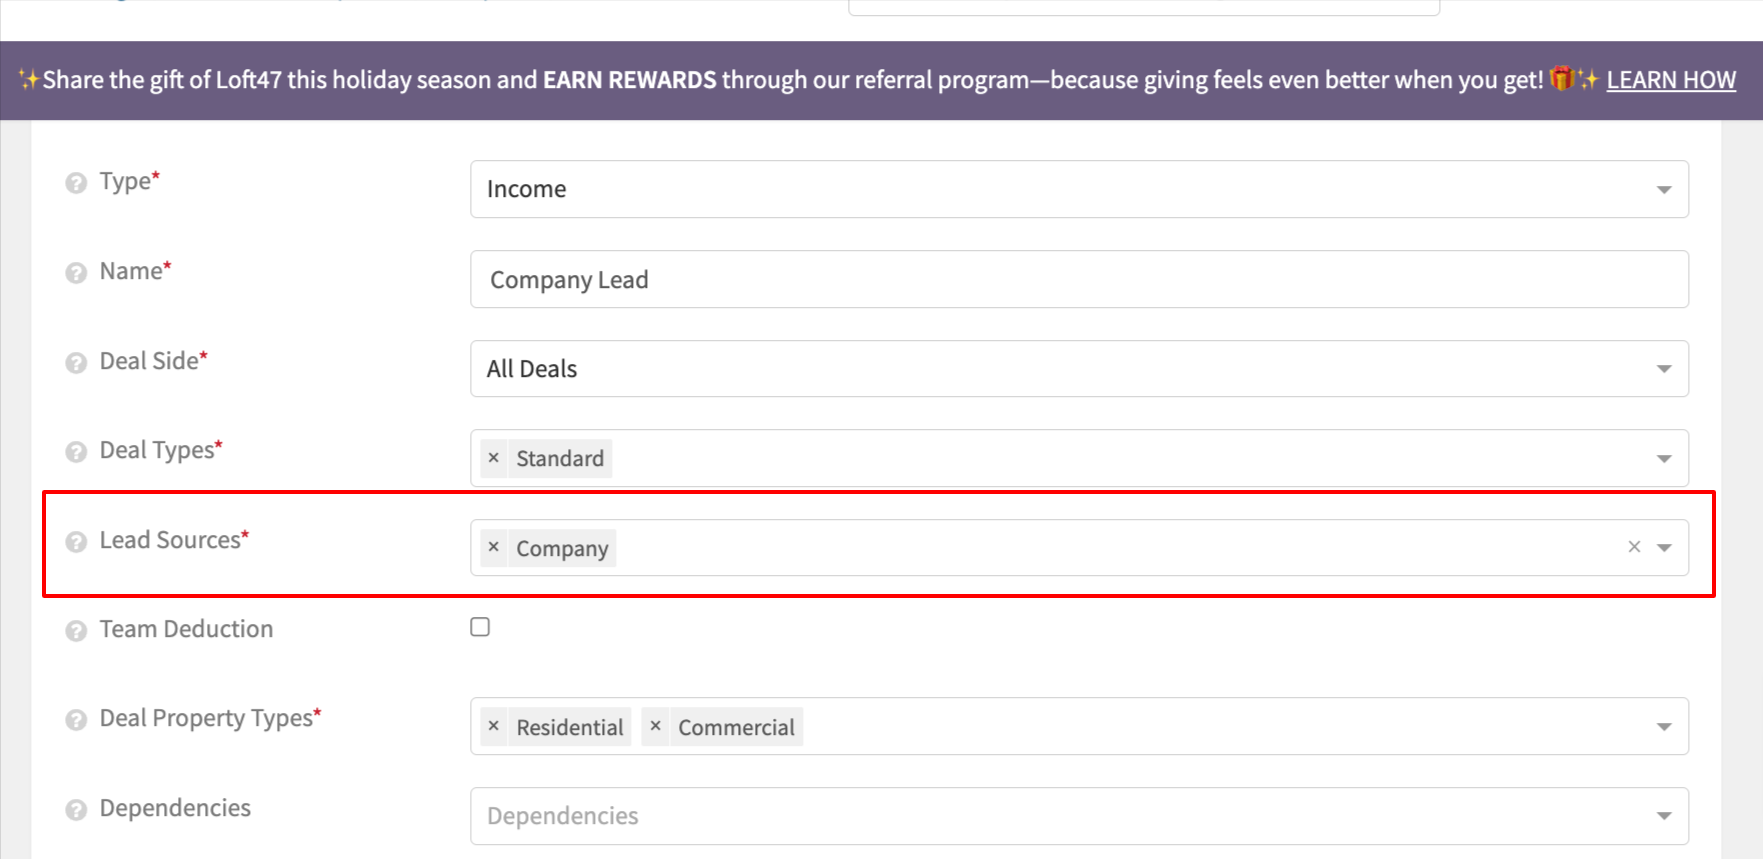Click the Company tag text in Lead Sources

(x=562, y=548)
